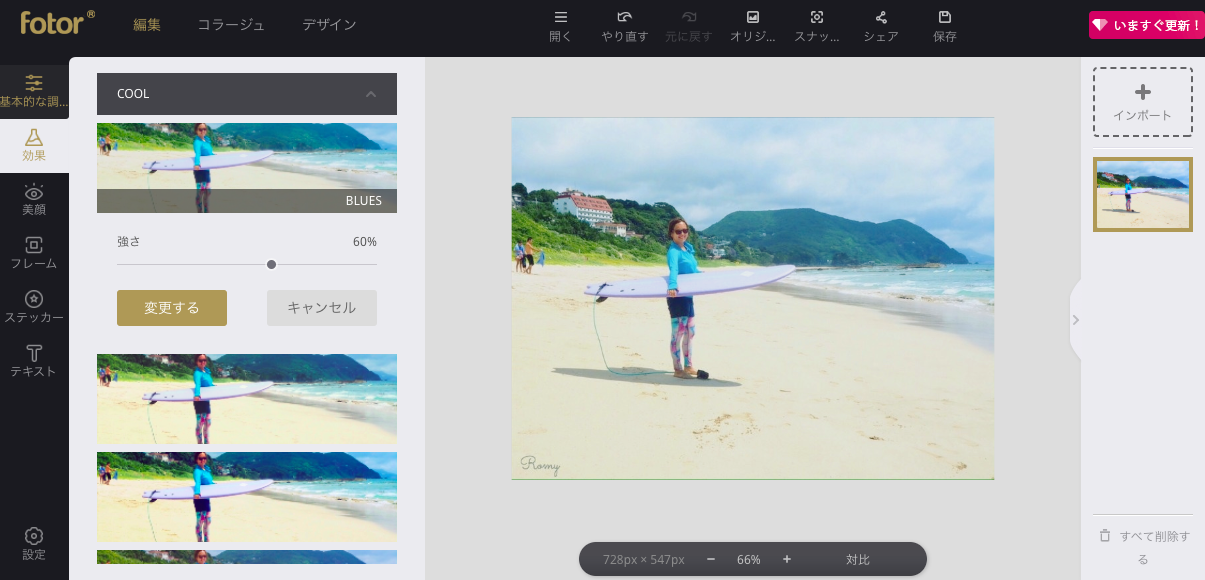Click the 60% intensity value

[x=365, y=242]
